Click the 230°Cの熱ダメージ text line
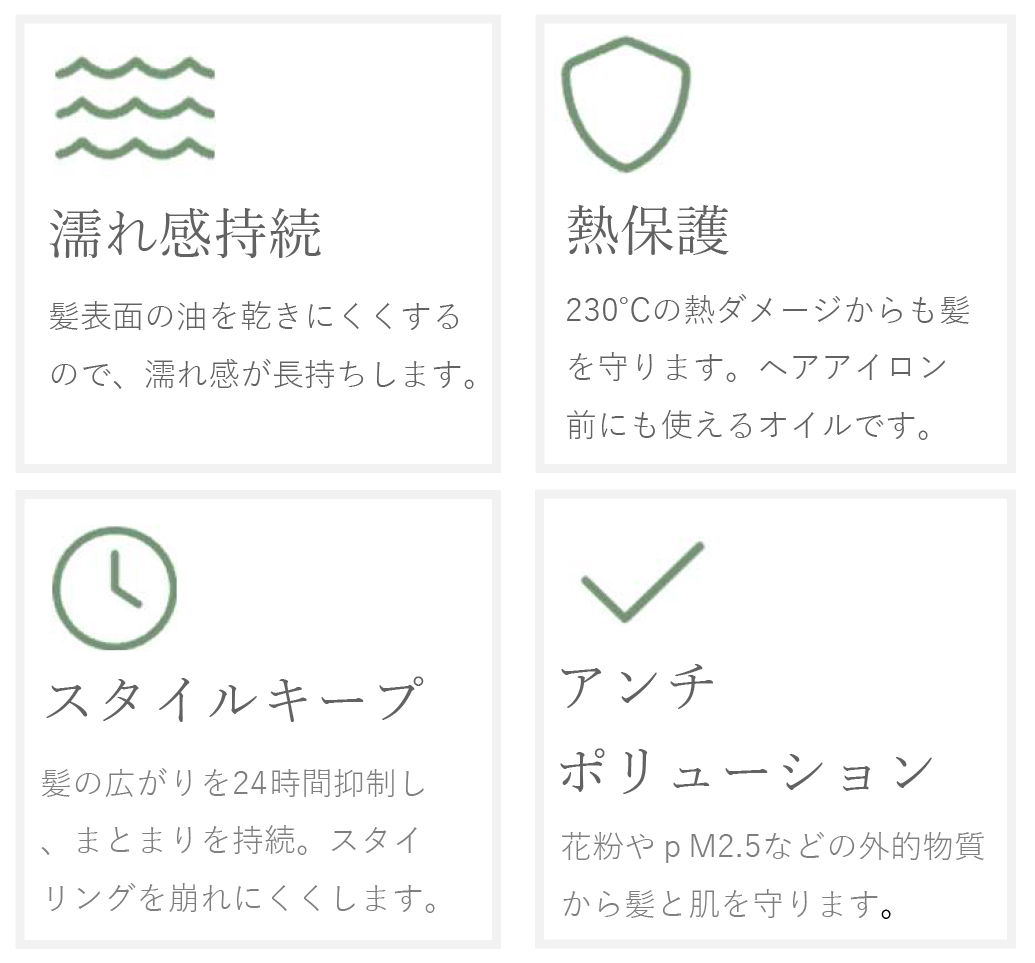The width and height of the screenshot is (1035, 963). tap(768, 310)
